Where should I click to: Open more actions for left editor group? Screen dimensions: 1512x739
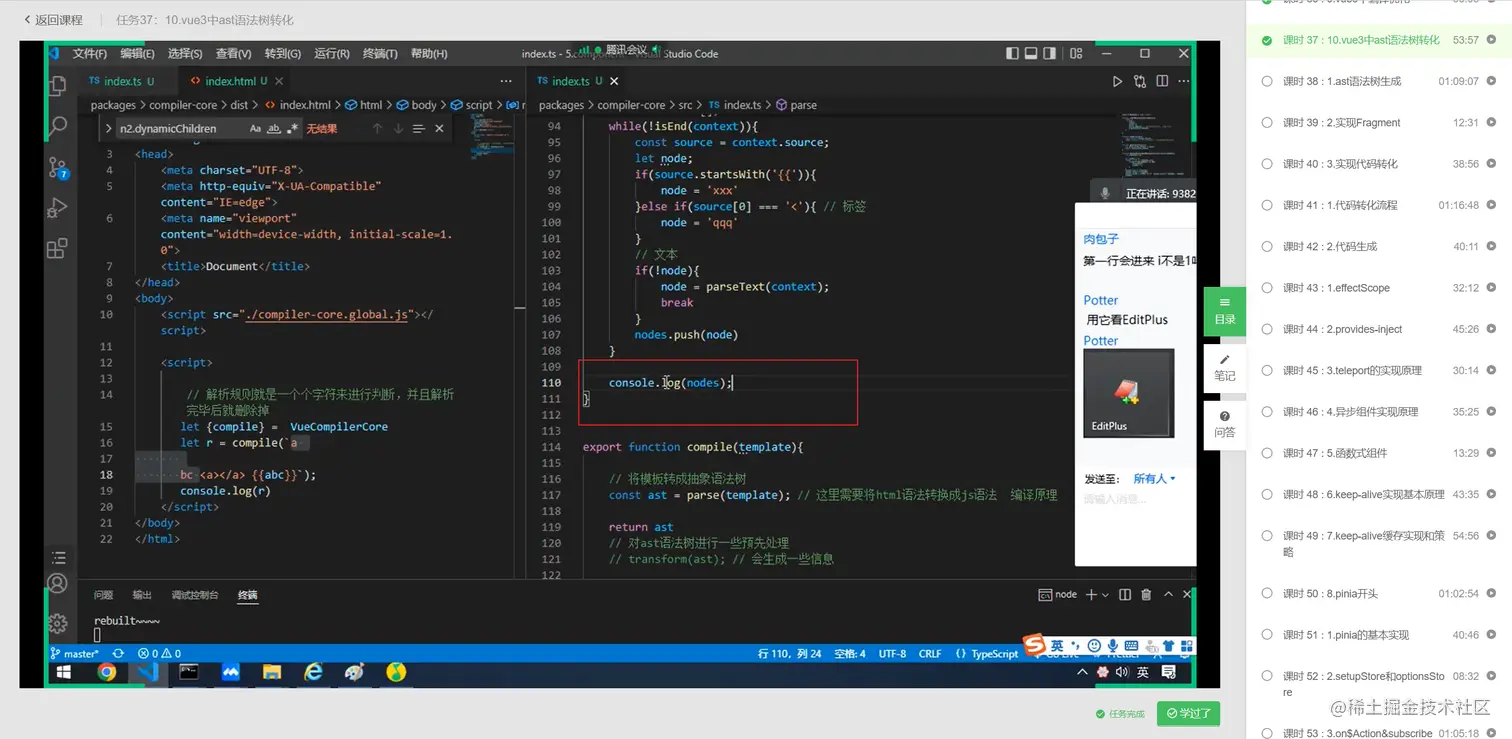[506, 81]
